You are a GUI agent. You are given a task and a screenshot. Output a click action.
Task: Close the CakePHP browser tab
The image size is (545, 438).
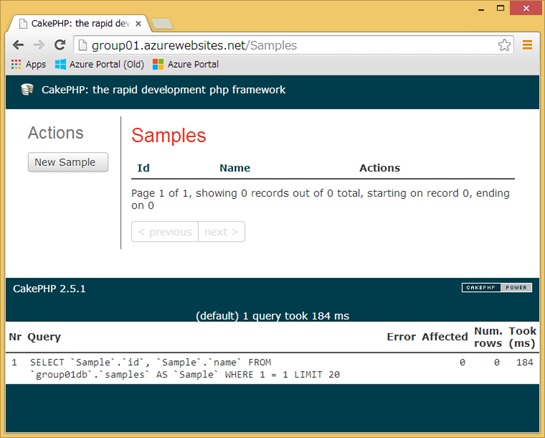(138, 24)
